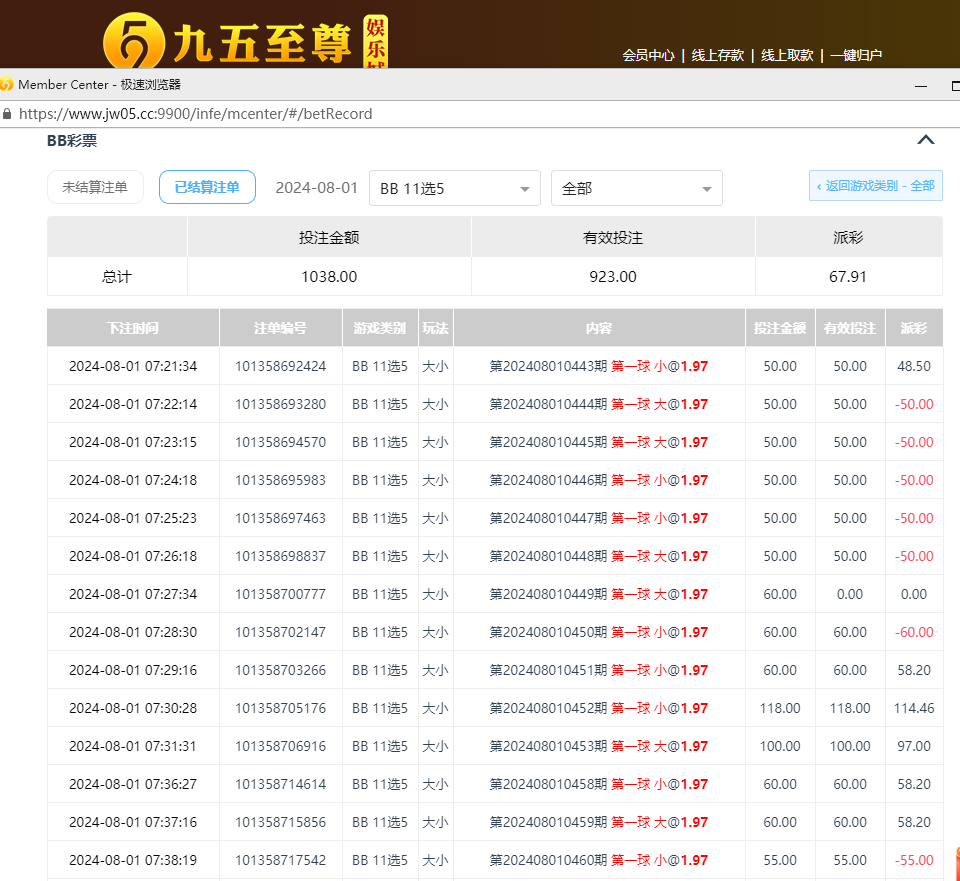Click the URL address field
The width and height of the screenshot is (960, 881).
pyautogui.click(x=400, y=114)
